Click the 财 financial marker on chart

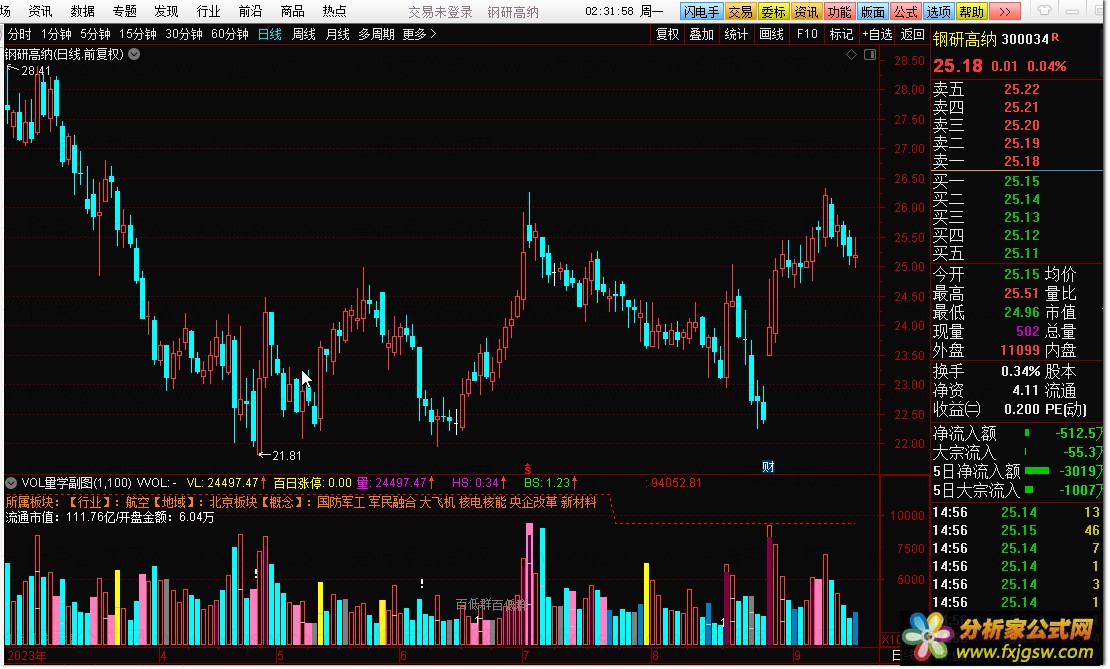pos(768,467)
